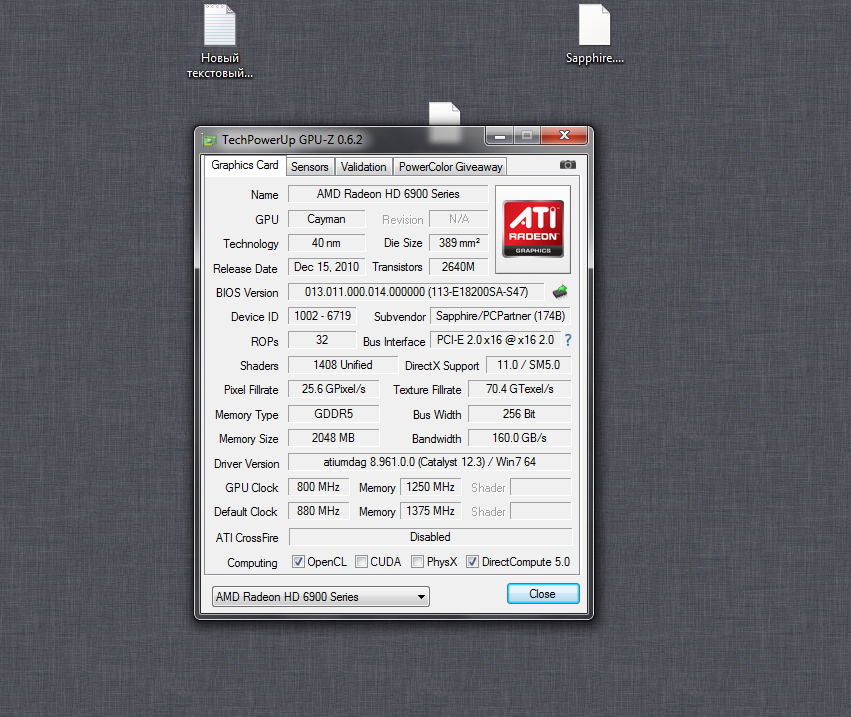The width and height of the screenshot is (851, 717).
Task: Click the BIOS save chip icon
Action: point(560,292)
